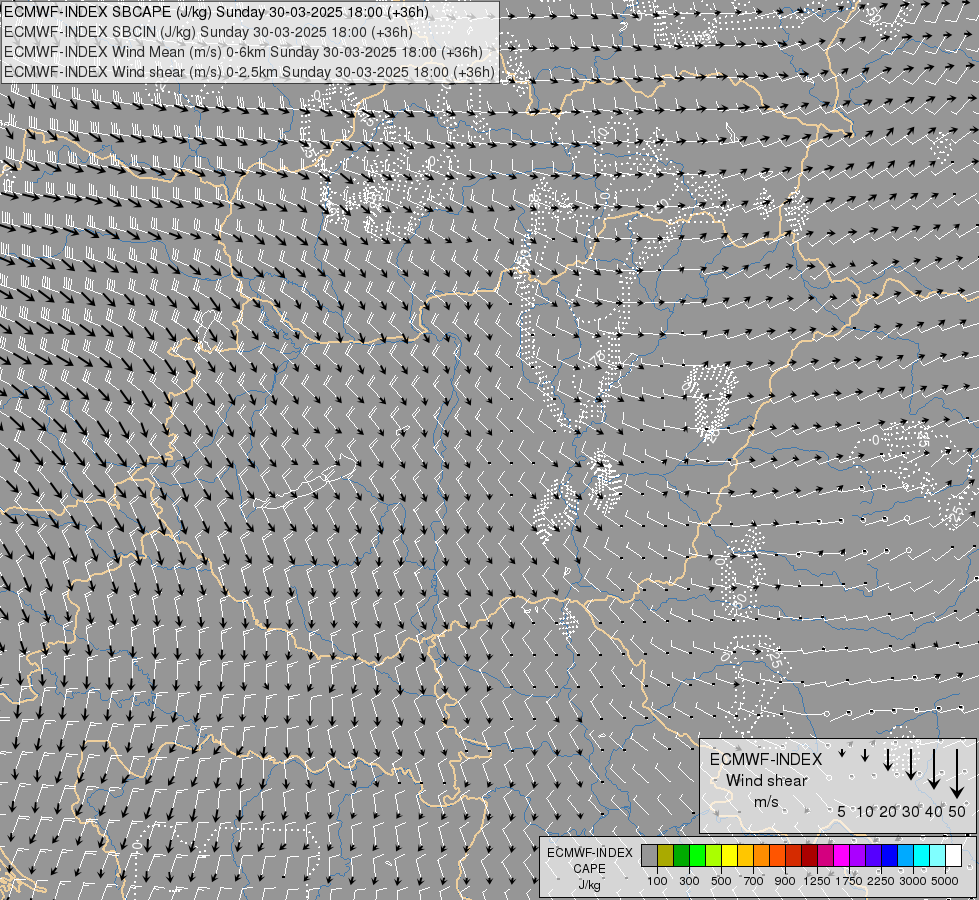This screenshot has height=900, width=979.
Task: Click the wind shear arrow above label 30
Action: (910, 764)
